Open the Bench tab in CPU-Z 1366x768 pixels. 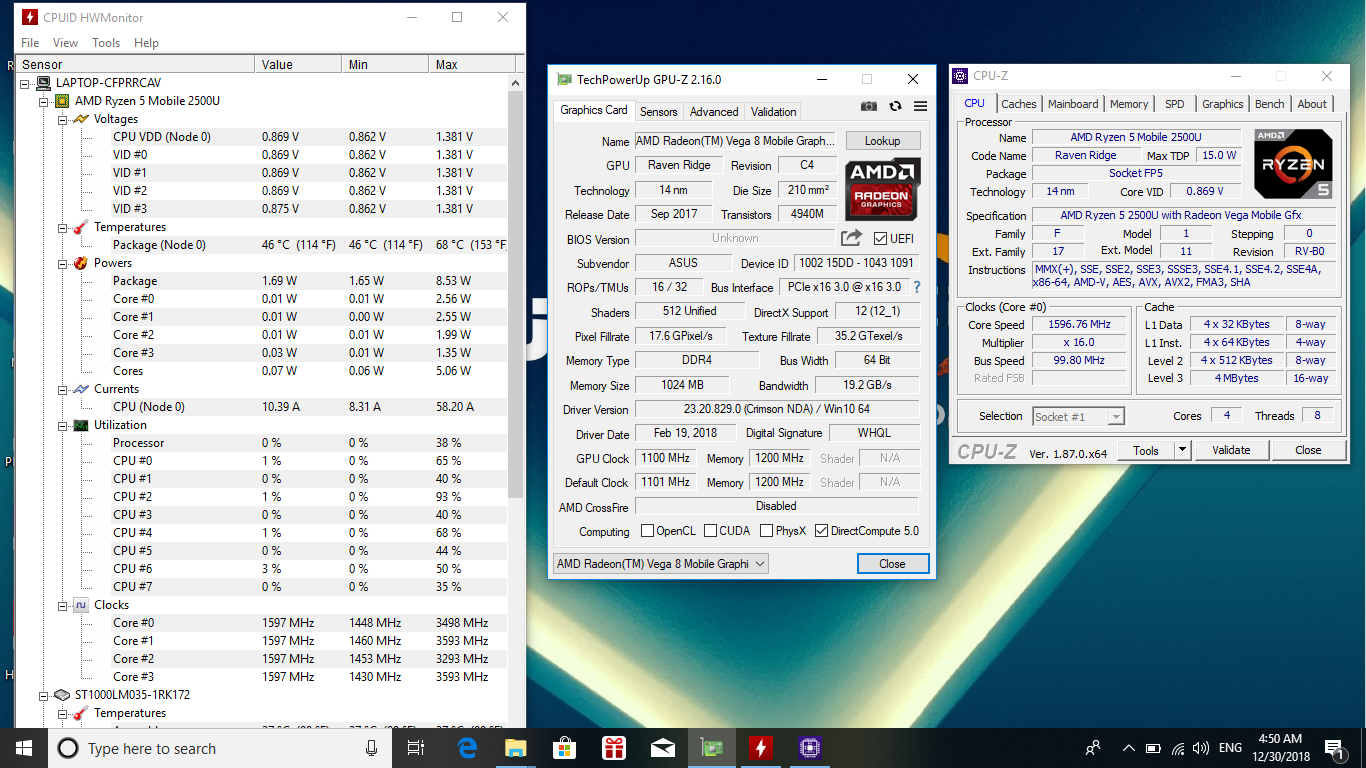1269,104
